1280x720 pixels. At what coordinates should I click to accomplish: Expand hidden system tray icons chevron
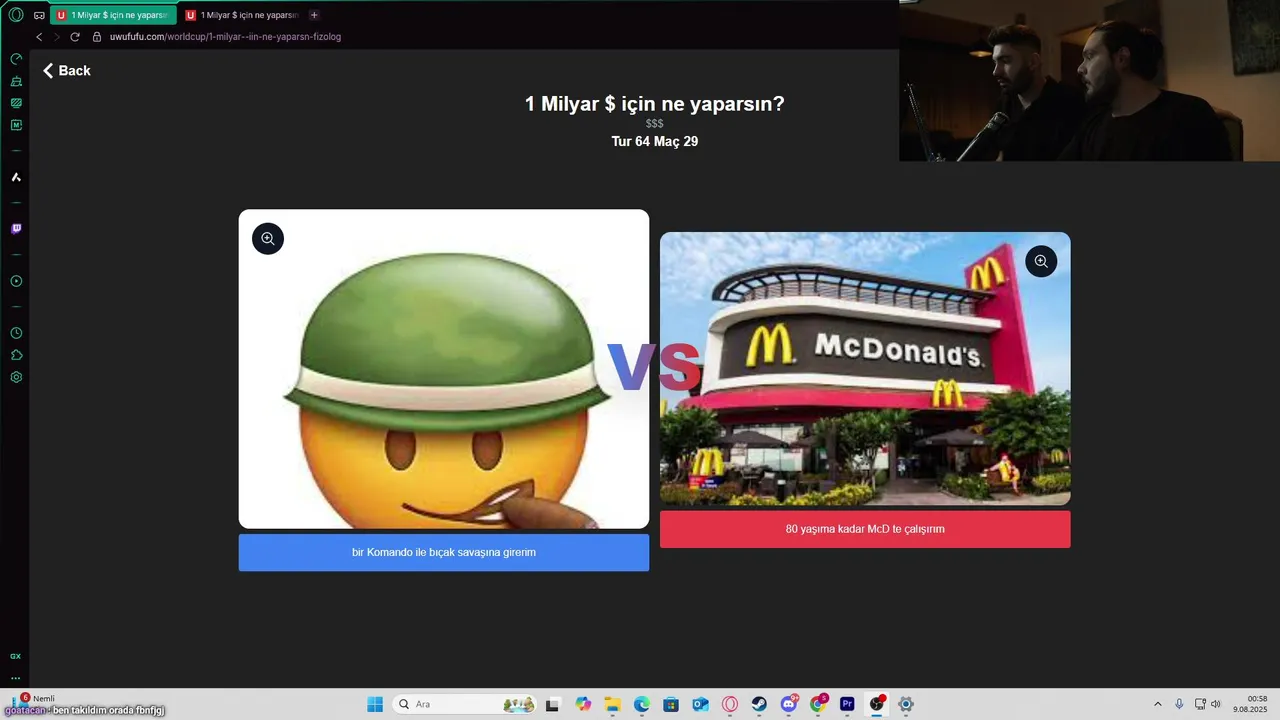[1158, 704]
